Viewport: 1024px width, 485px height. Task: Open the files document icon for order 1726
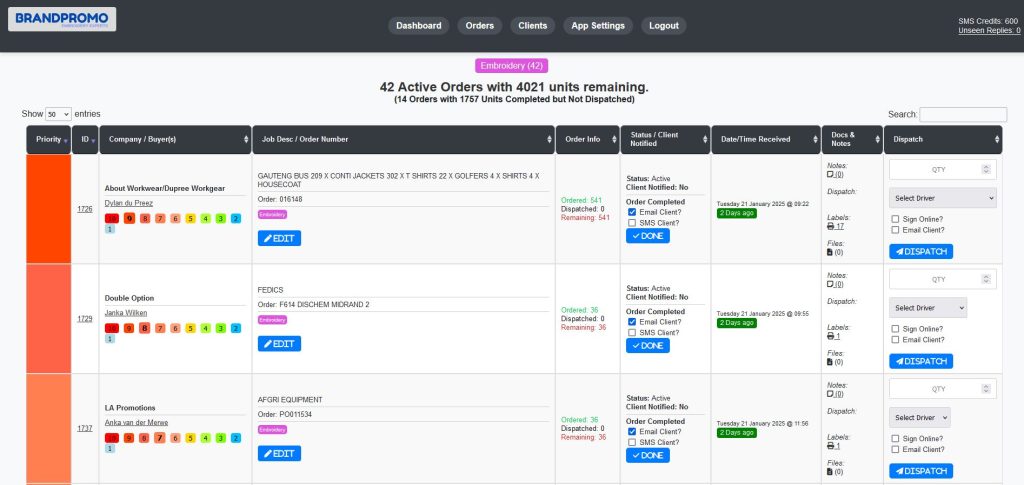[x=830, y=252]
